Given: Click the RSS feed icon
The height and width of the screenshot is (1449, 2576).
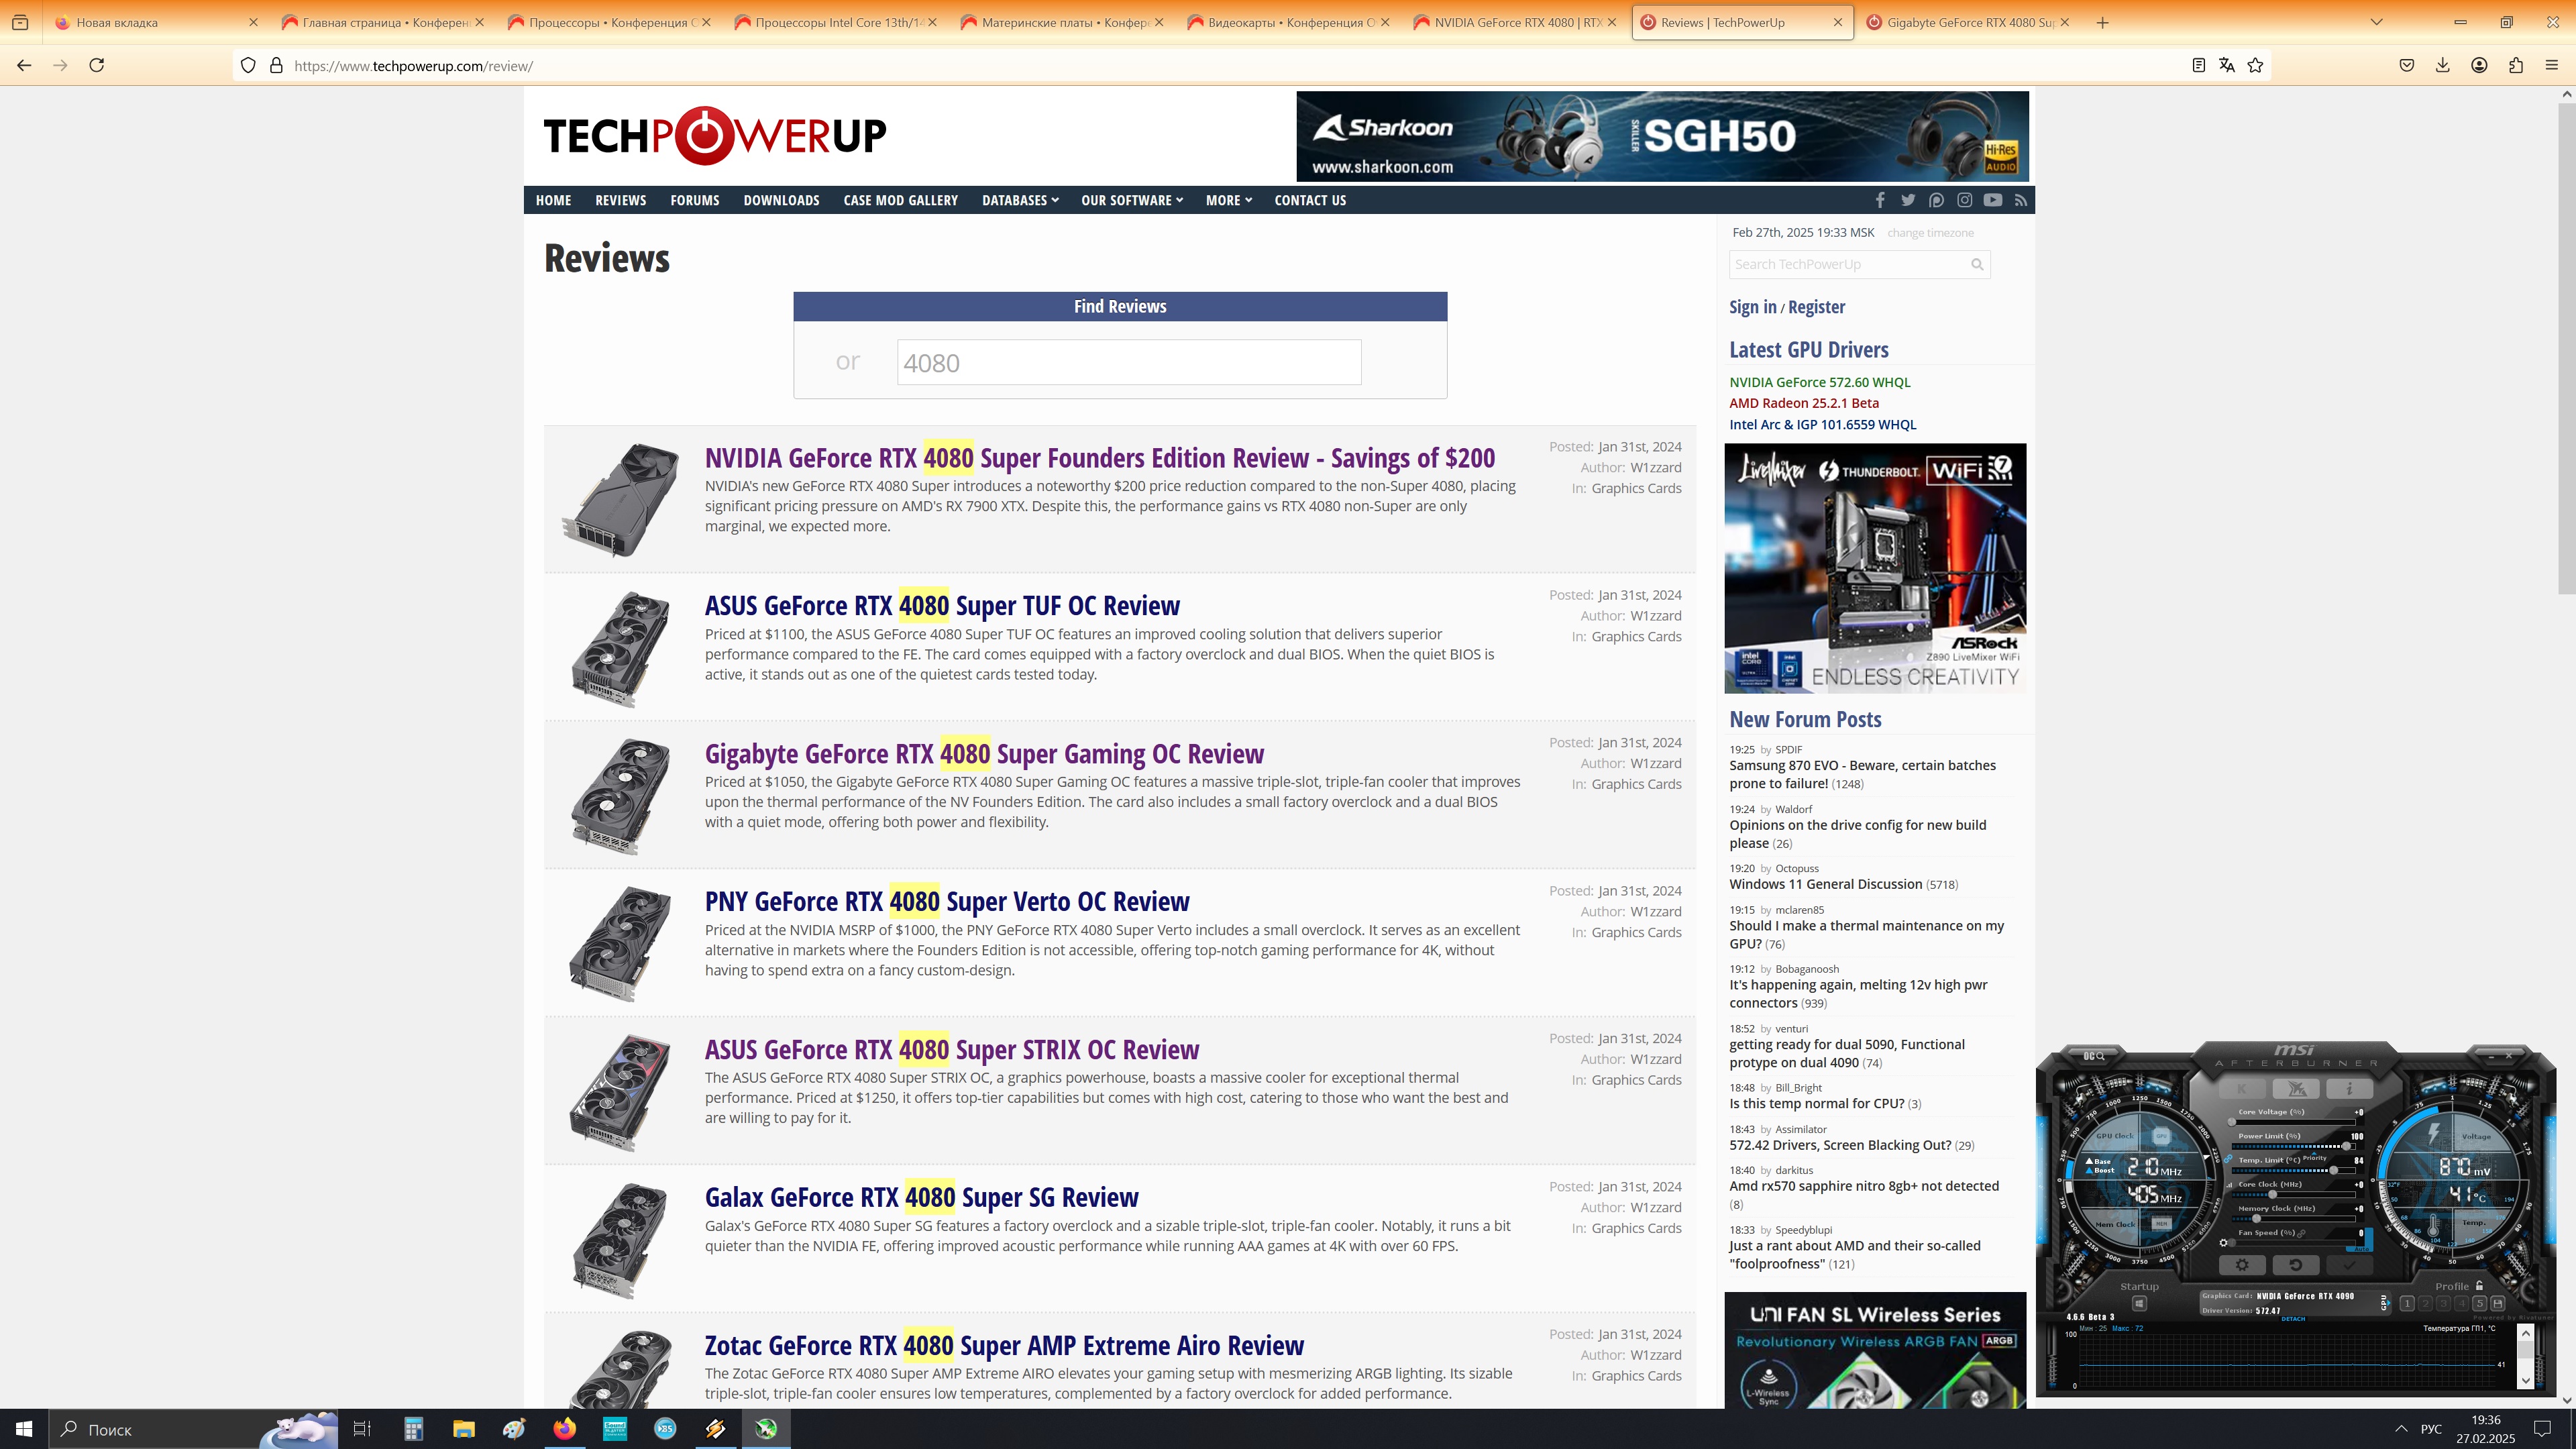Looking at the screenshot, I should tap(2021, 200).
